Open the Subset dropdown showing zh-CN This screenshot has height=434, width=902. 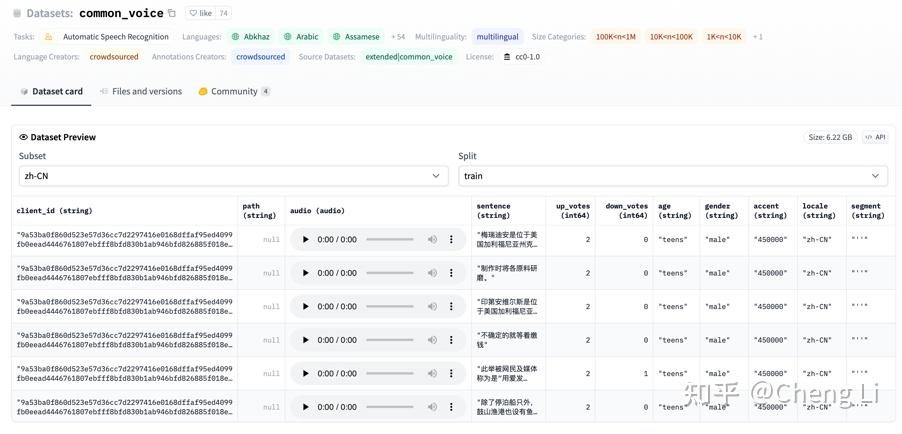pyautogui.click(x=232, y=176)
